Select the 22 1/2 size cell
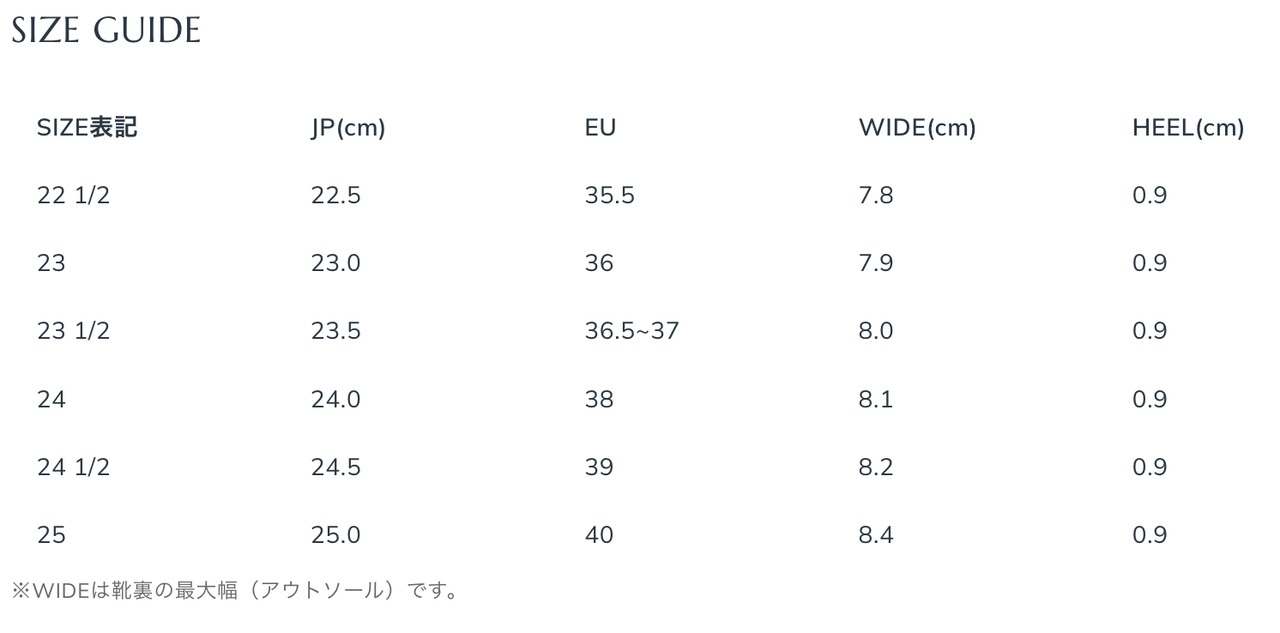Image resolution: width=1280 pixels, height=633 pixels. (x=73, y=195)
